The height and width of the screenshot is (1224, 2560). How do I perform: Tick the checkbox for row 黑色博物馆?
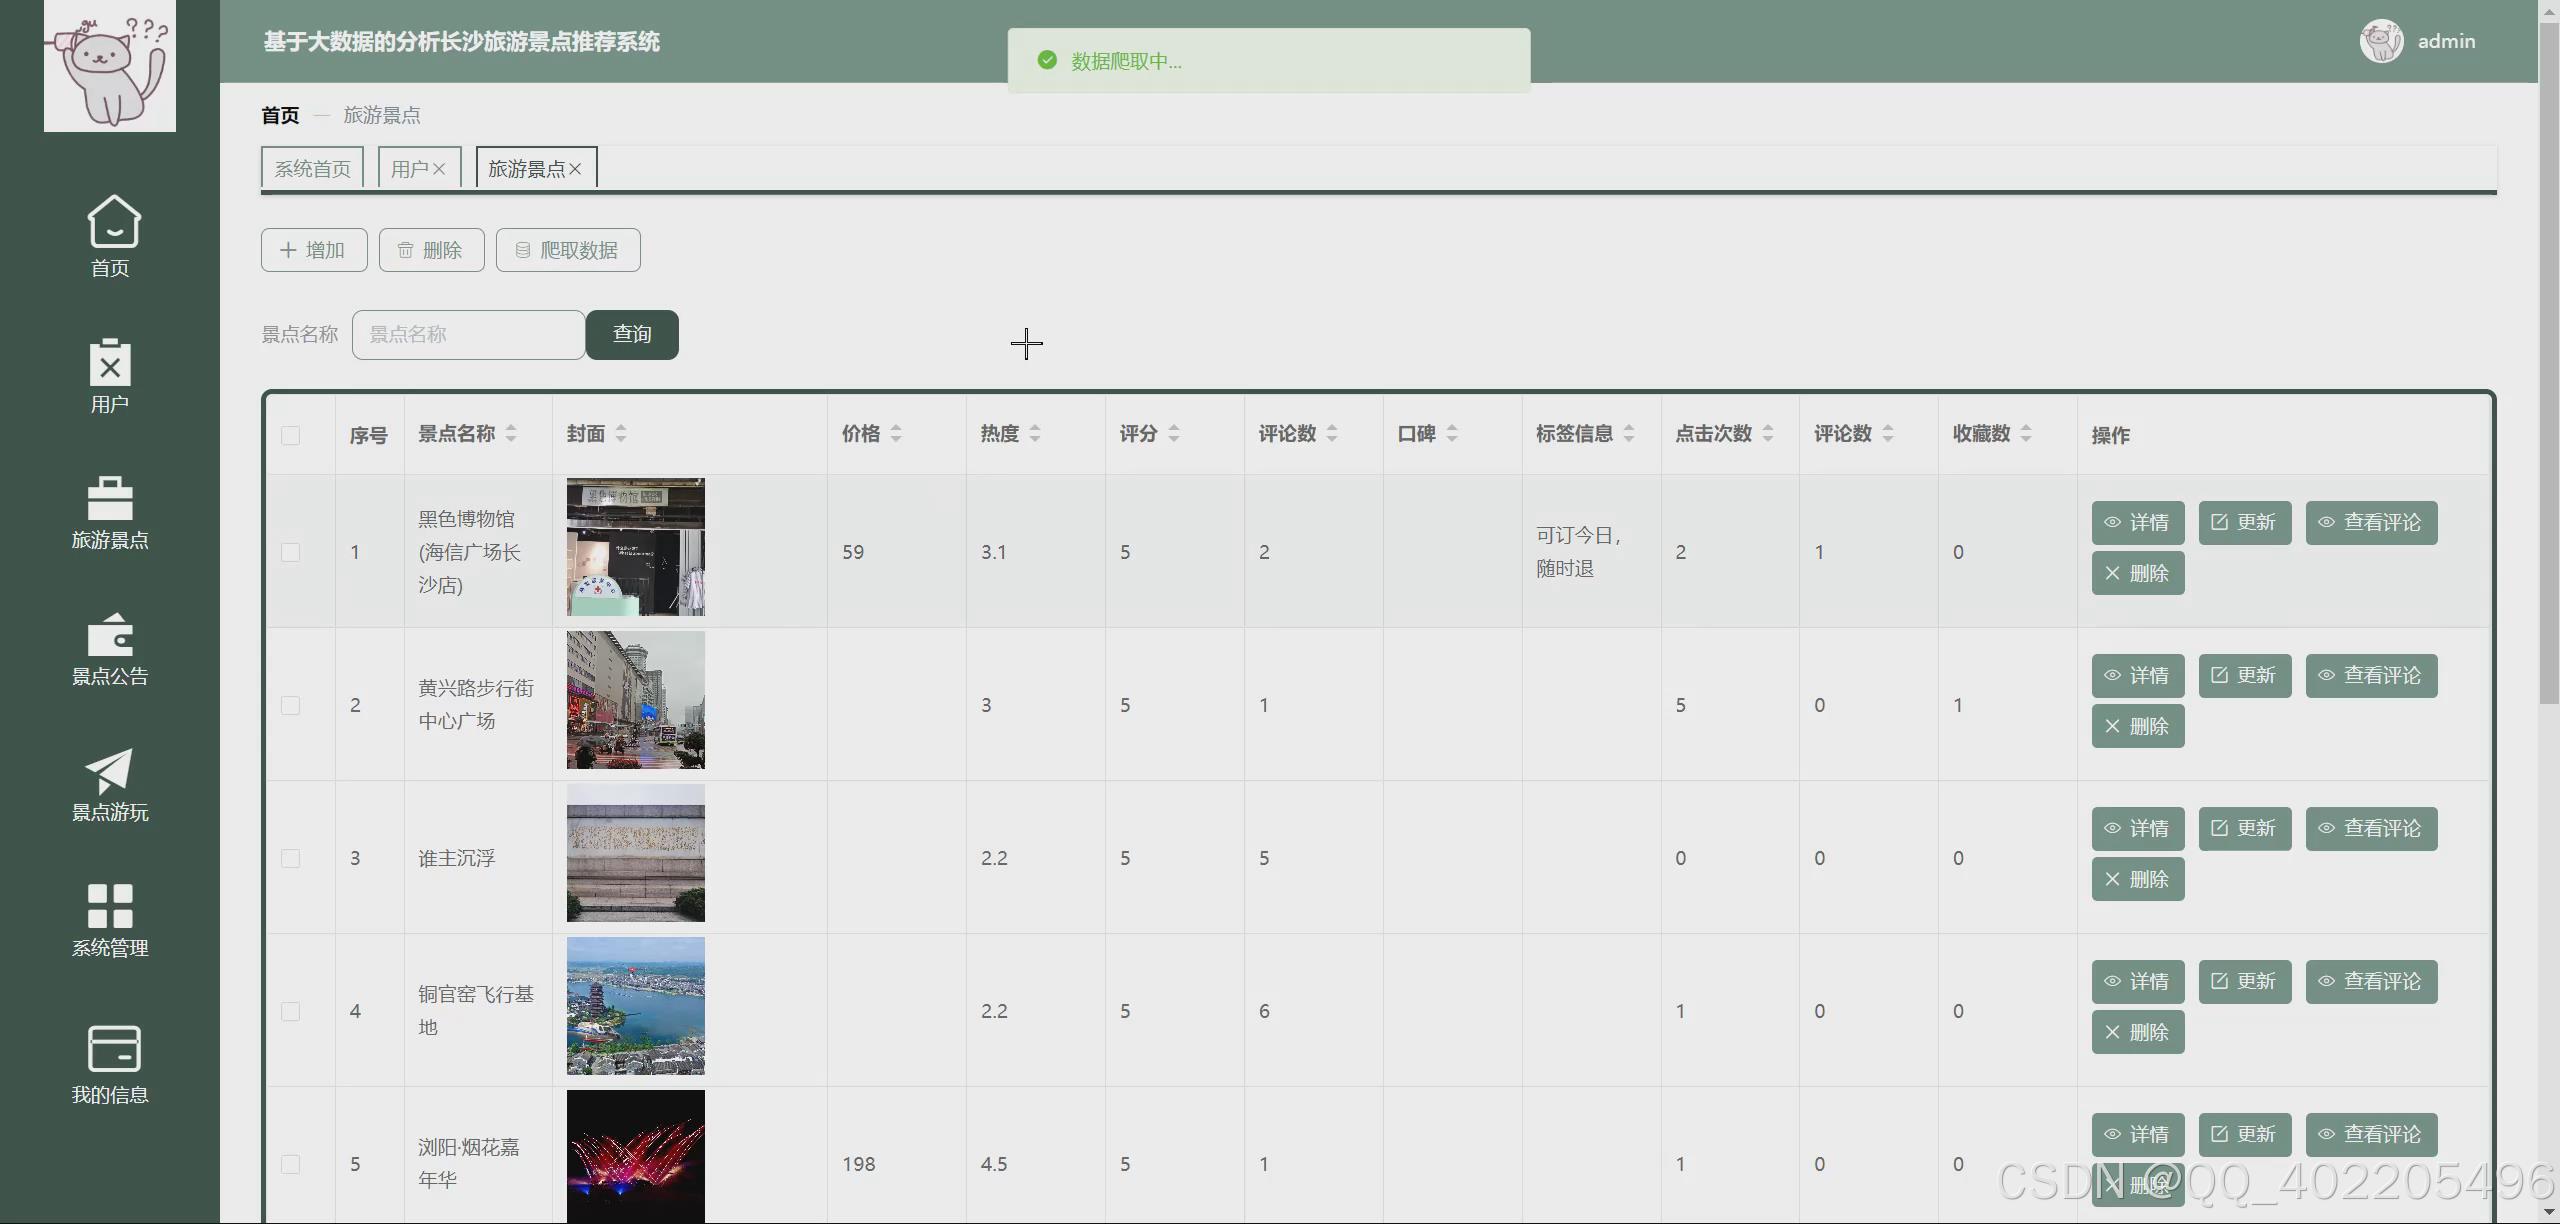pyautogui.click(x=290, y=552)
